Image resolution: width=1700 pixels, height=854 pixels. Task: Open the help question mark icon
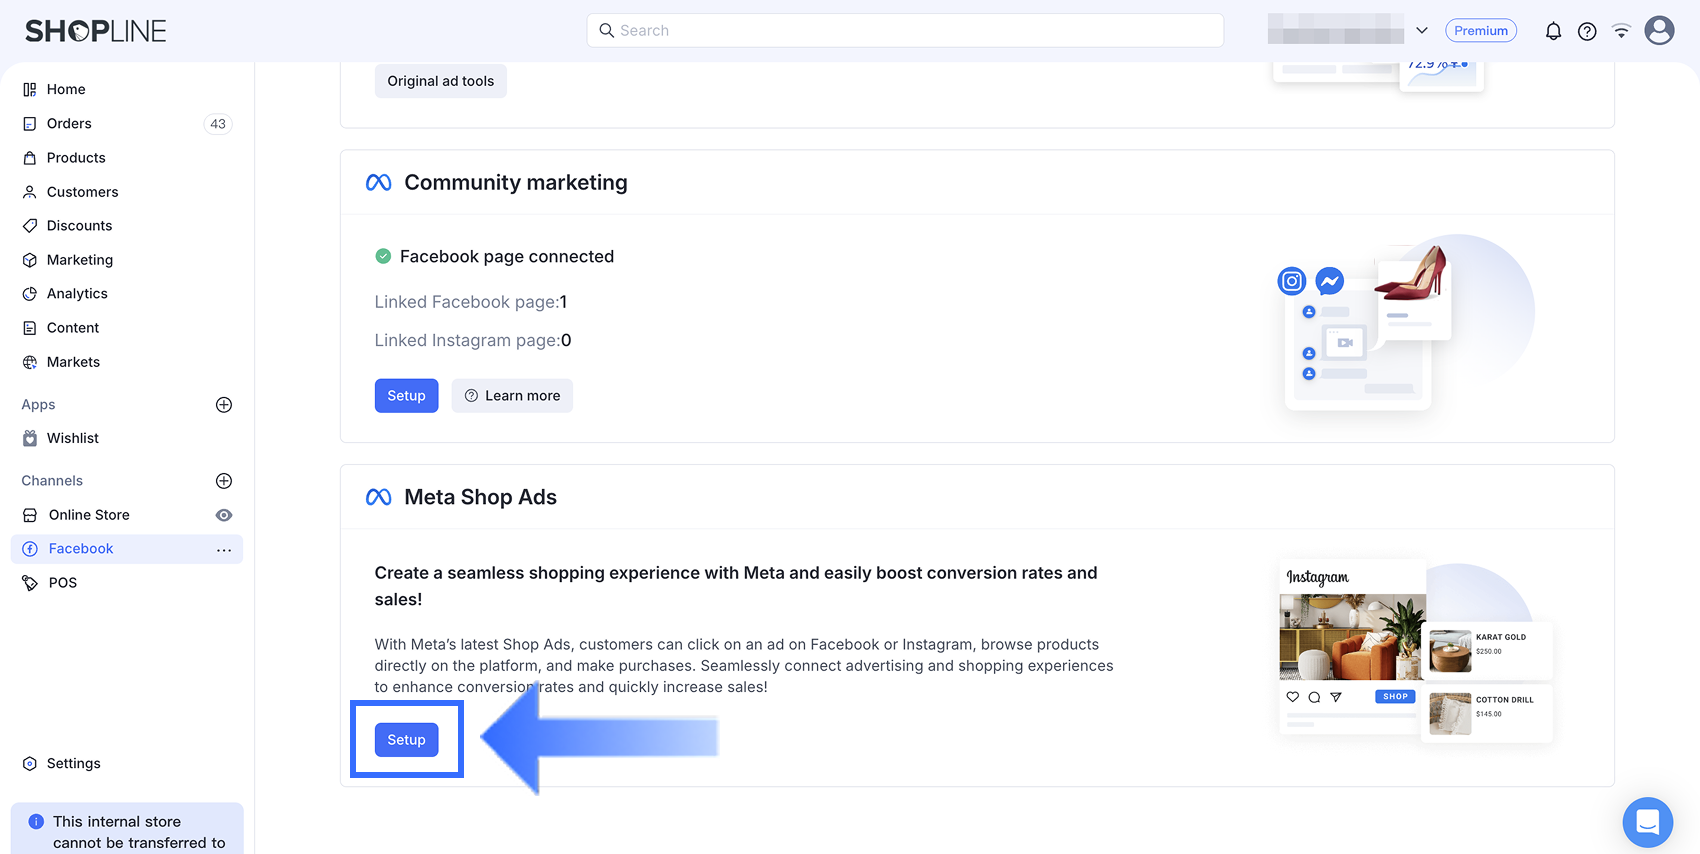[x=1587, y=31]
